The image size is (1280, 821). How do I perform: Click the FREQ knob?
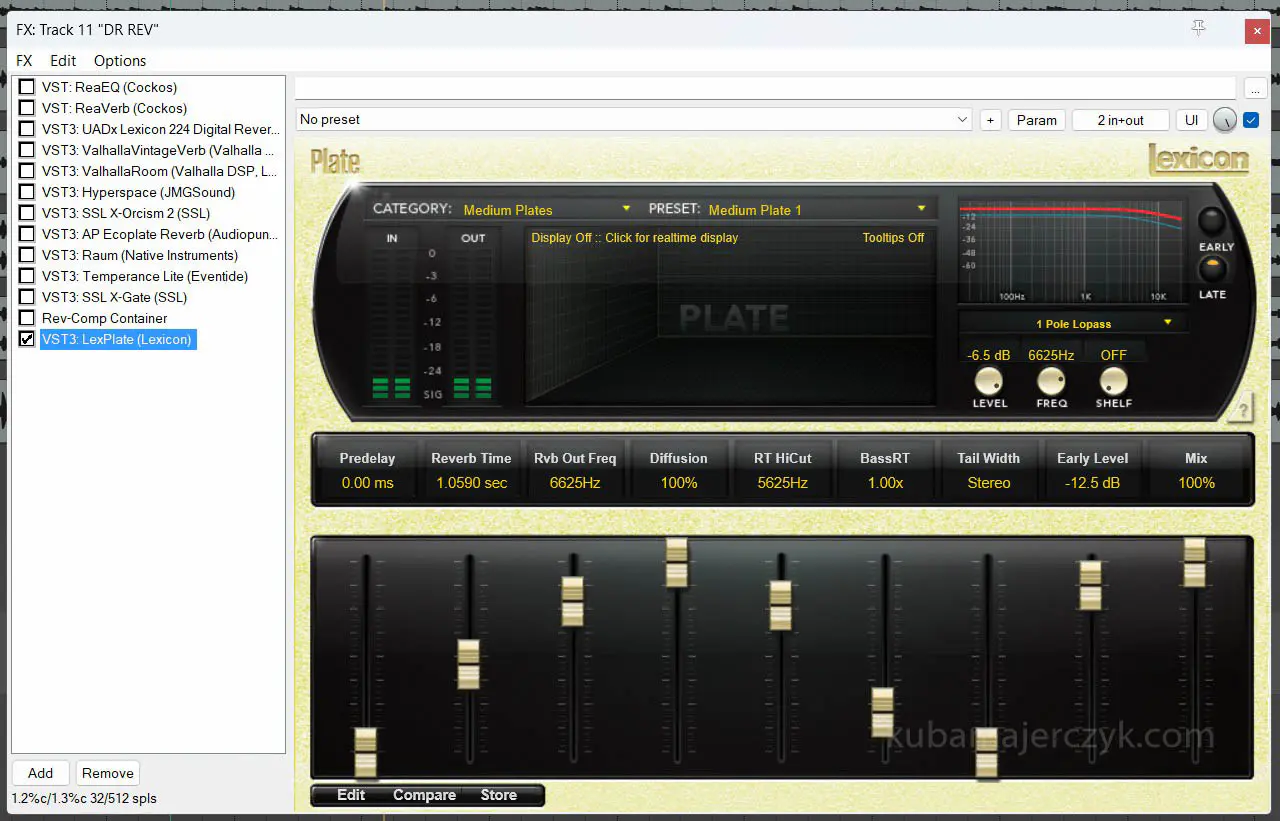[1051, 381]
